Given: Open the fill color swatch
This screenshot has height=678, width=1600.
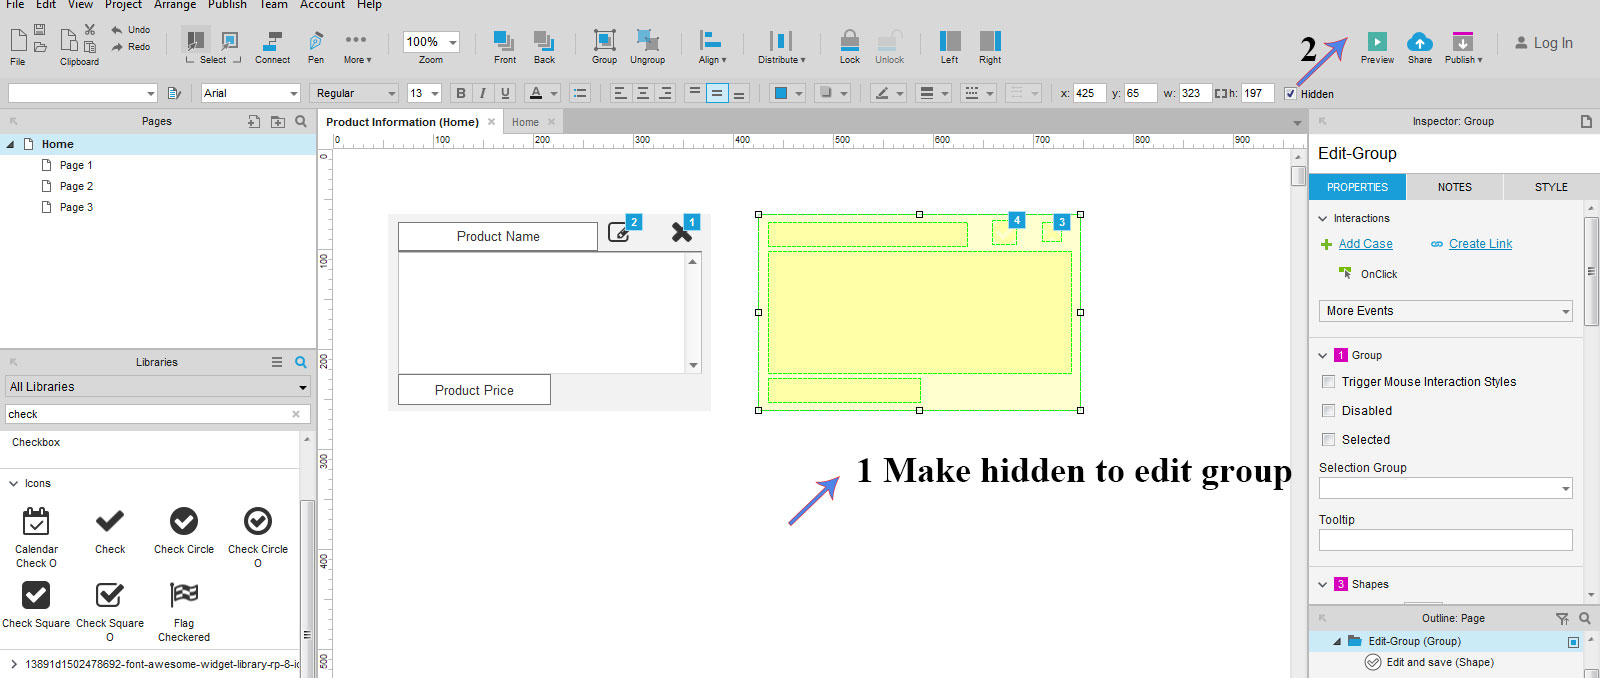Looking at the screenshot, I should click(x=782, y=93).
